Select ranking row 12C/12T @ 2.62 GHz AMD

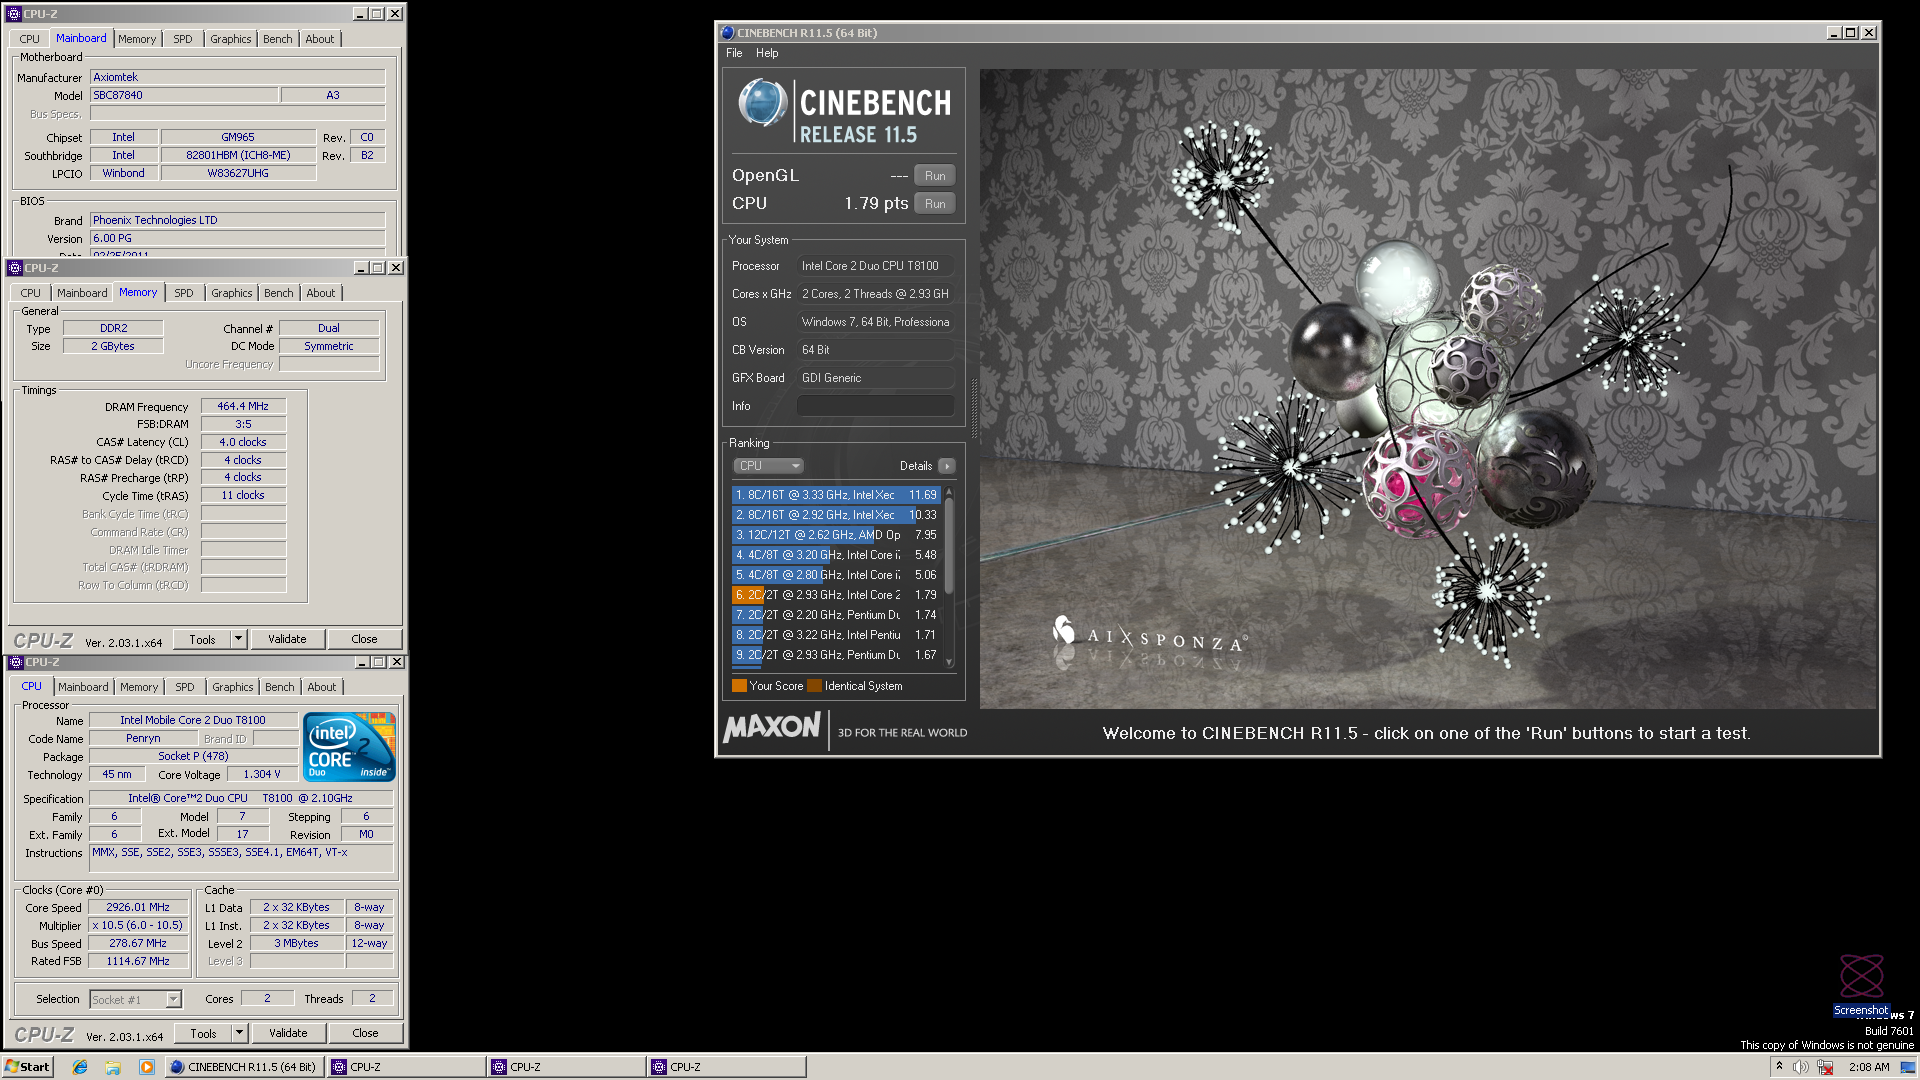pyautogui.click(x=836, y=535)
